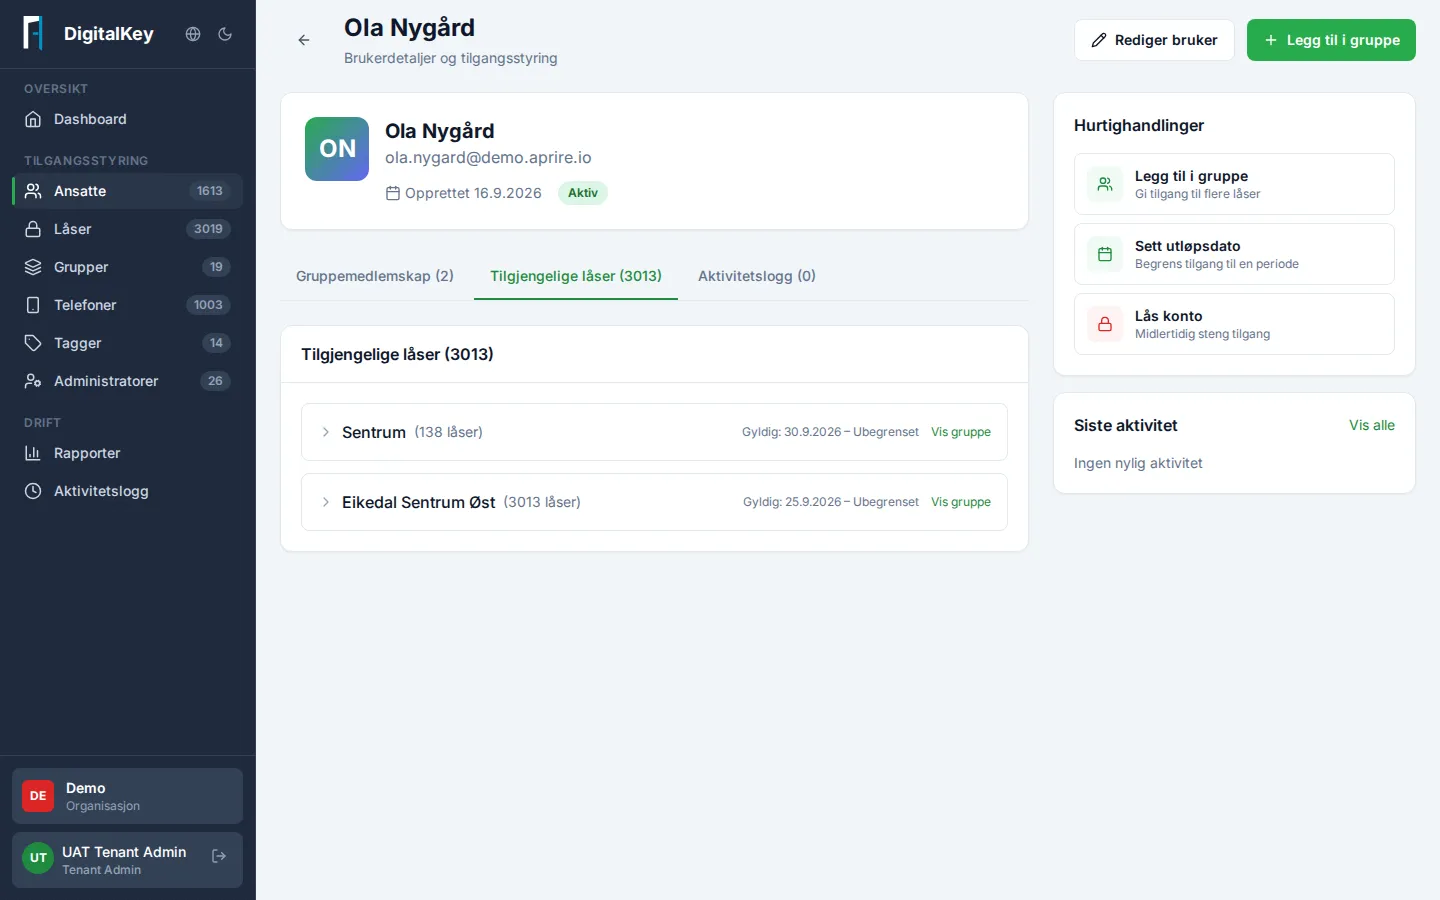Open the Demo organisation switcher
The height and width of the screenshot is (900, 1440).
[x=127, y=796]
